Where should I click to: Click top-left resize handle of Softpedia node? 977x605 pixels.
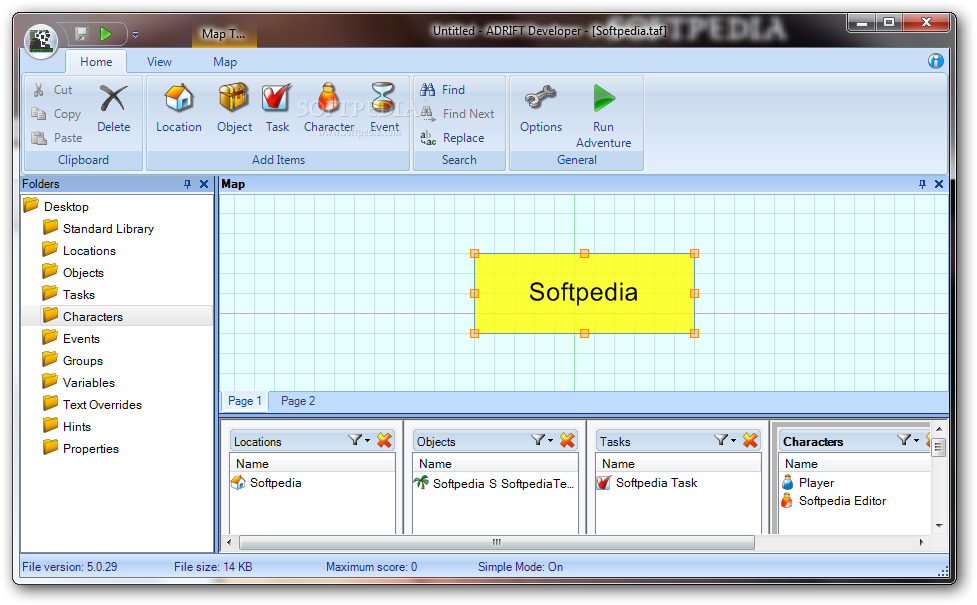(474, 254)
